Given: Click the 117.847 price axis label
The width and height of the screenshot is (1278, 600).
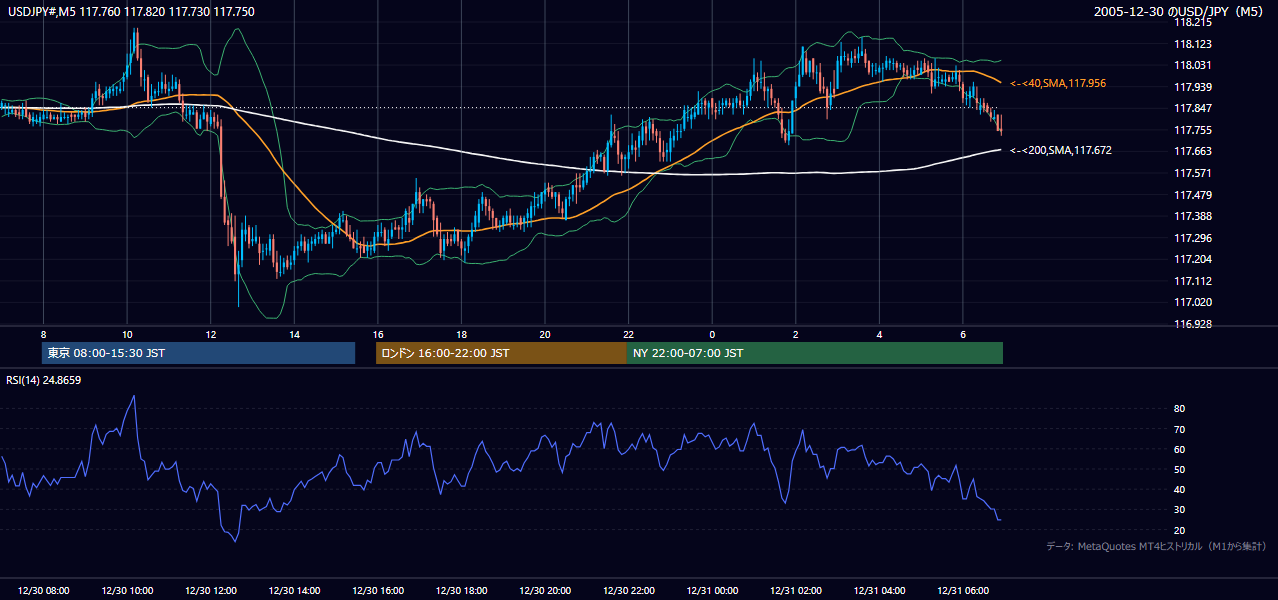Looking at the screenshot, I should (x=1192, y=108).
